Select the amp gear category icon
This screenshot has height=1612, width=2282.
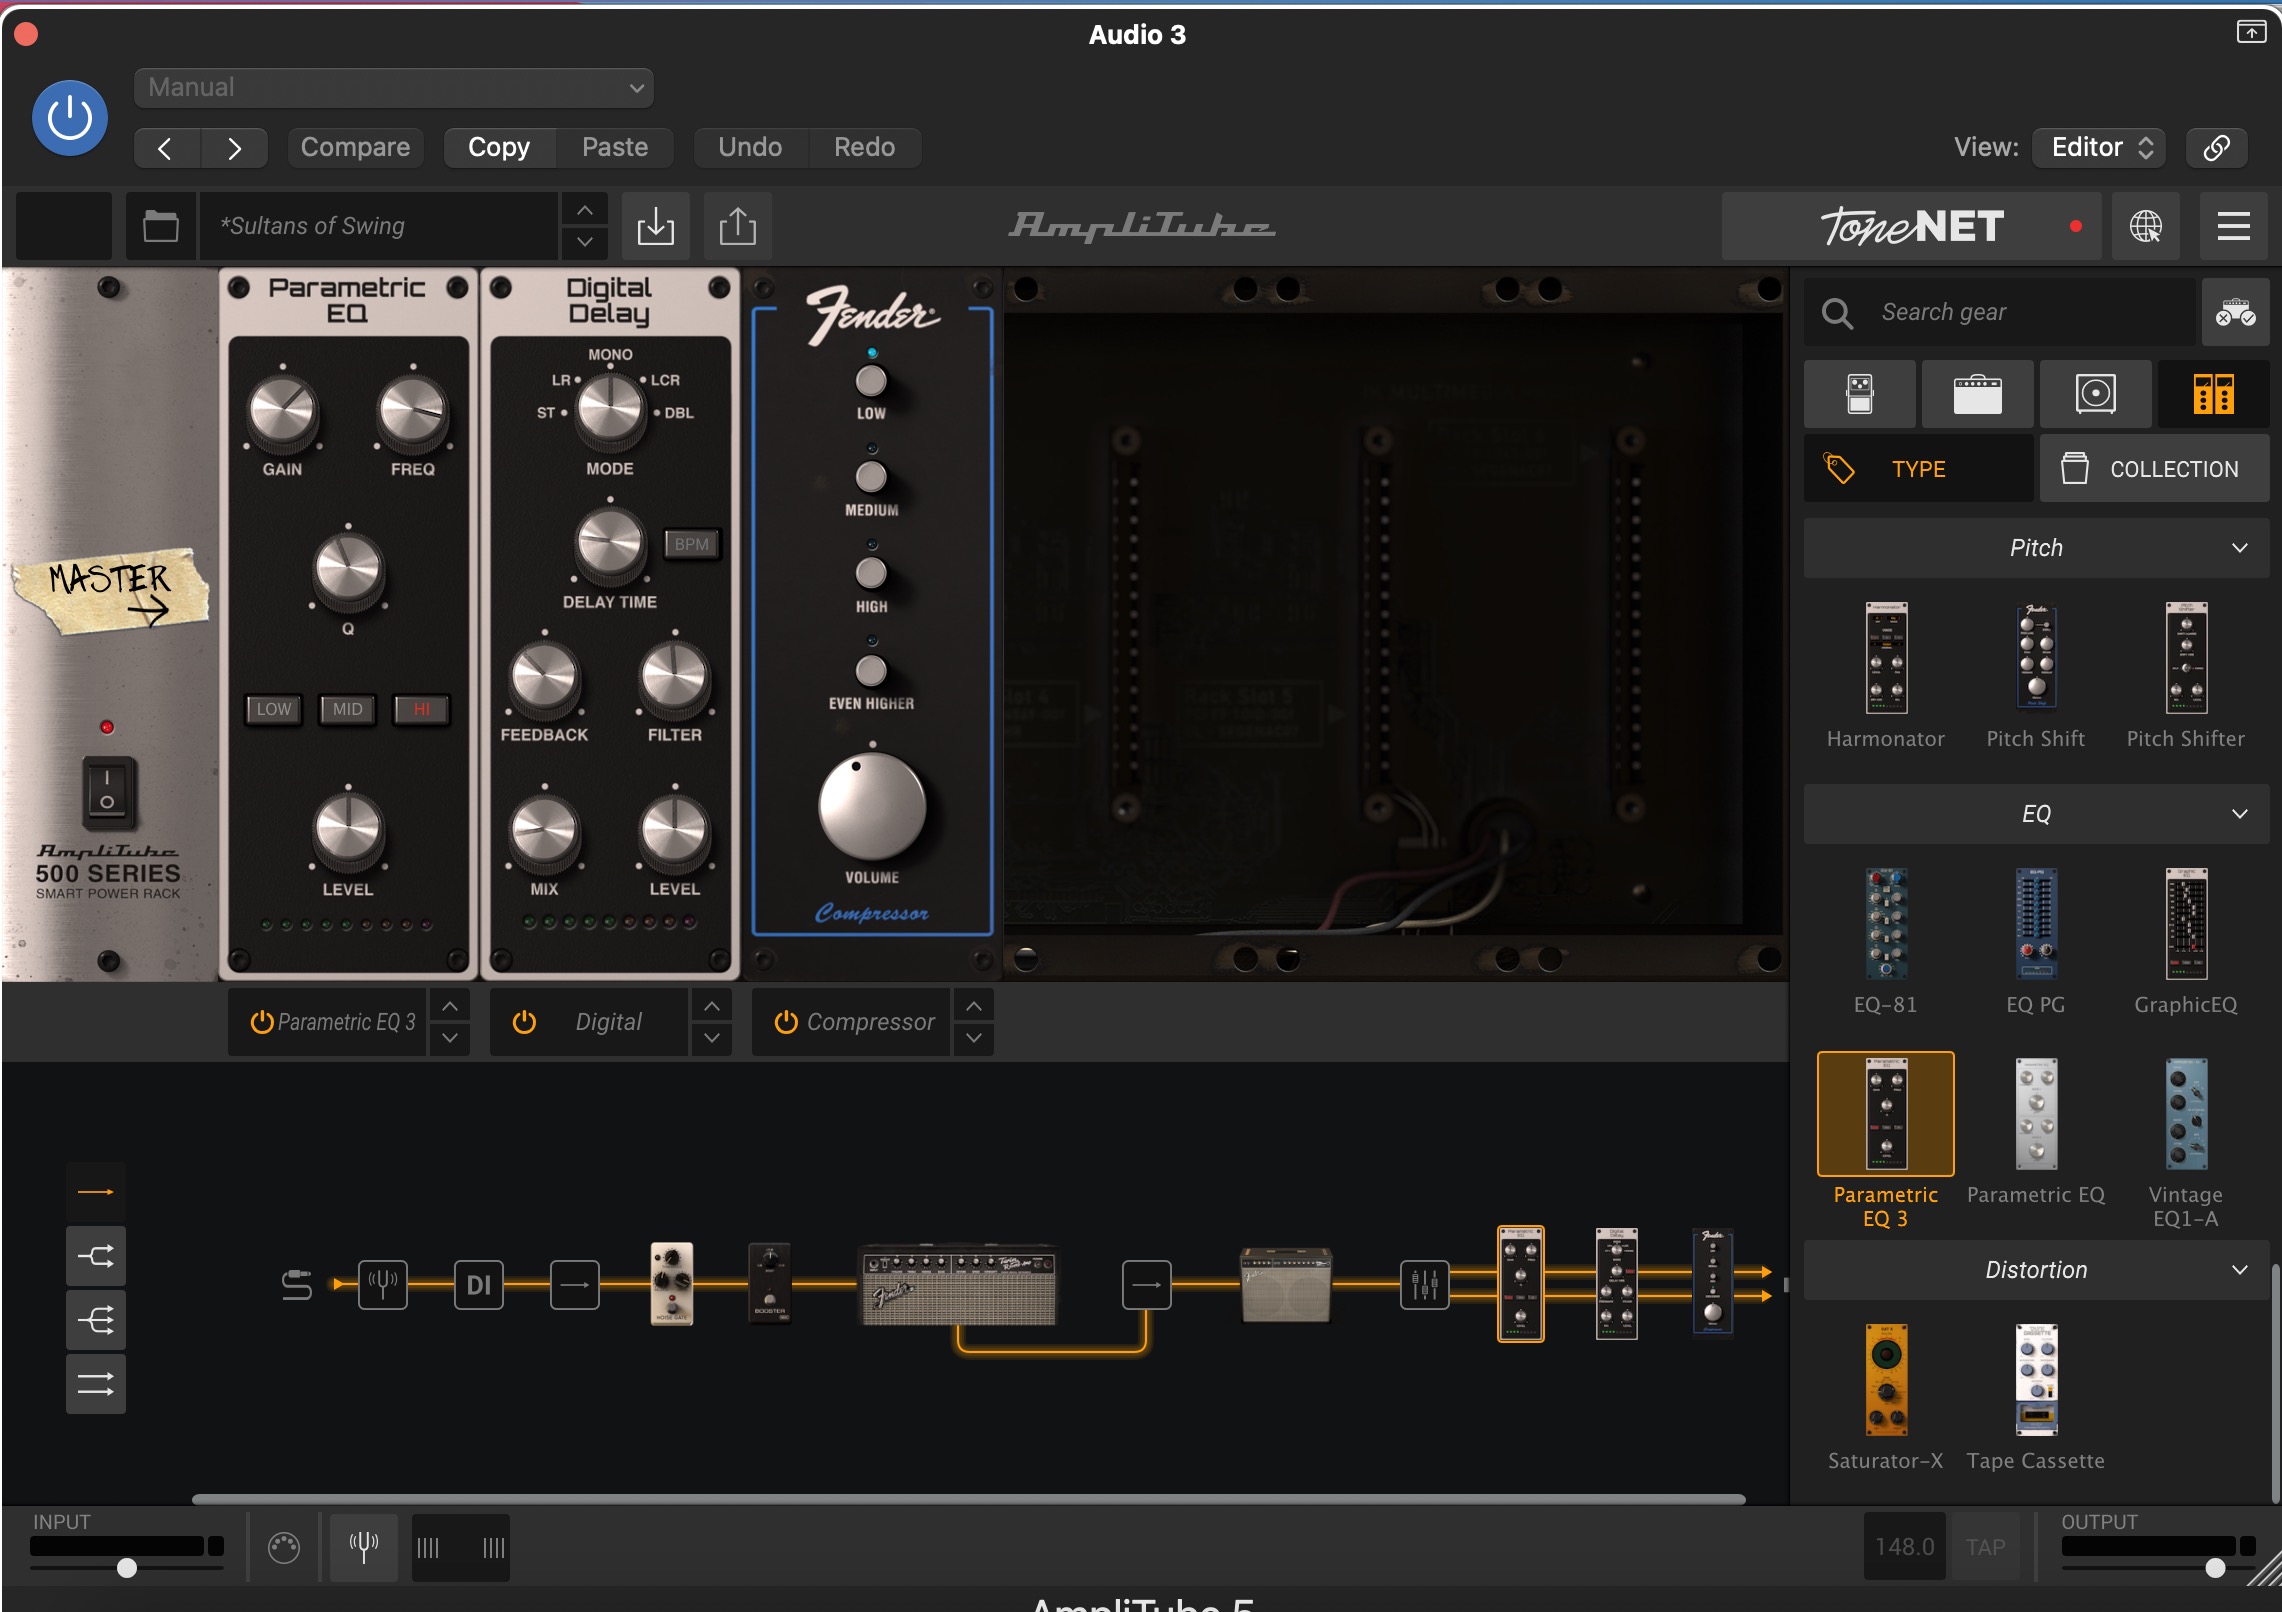(x=1978, y=394)
